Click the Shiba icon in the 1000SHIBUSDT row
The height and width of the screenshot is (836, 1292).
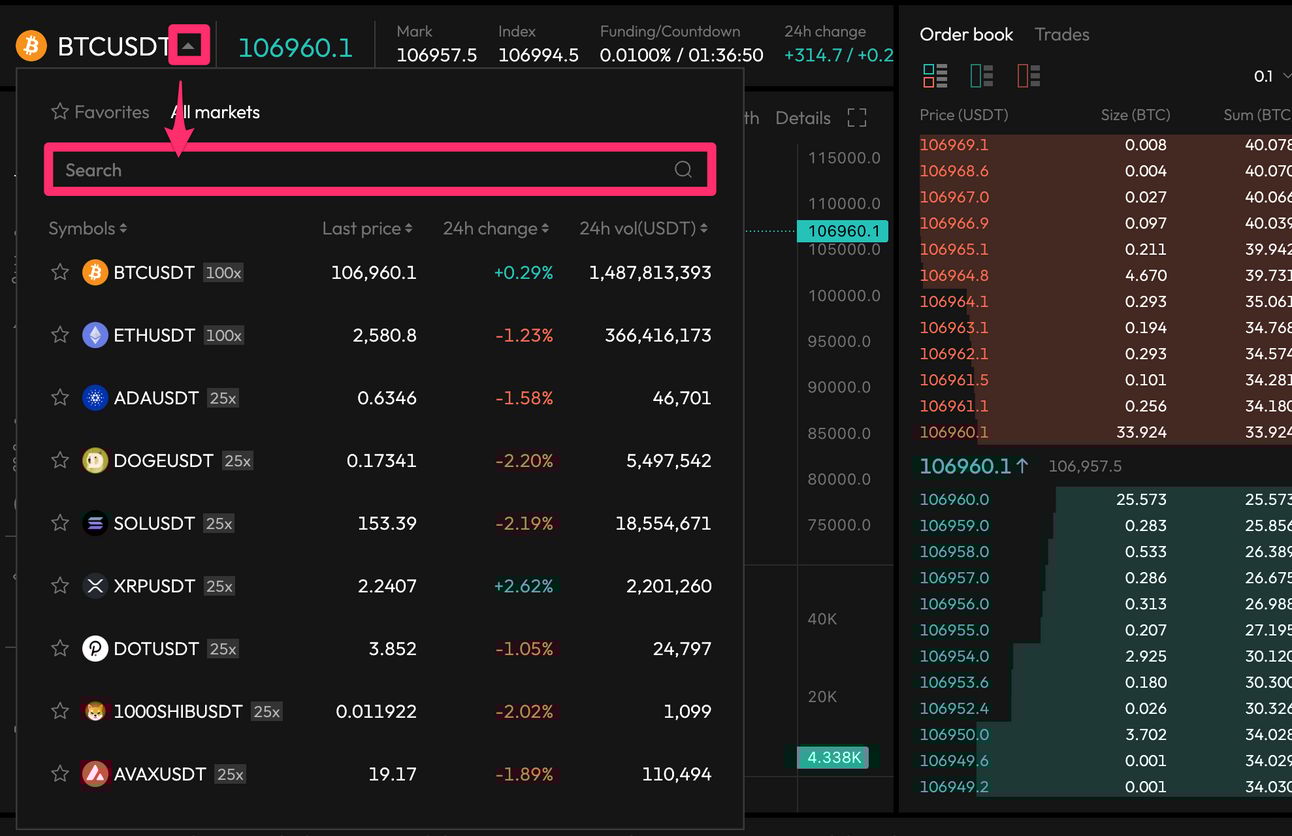click(95, 711)
